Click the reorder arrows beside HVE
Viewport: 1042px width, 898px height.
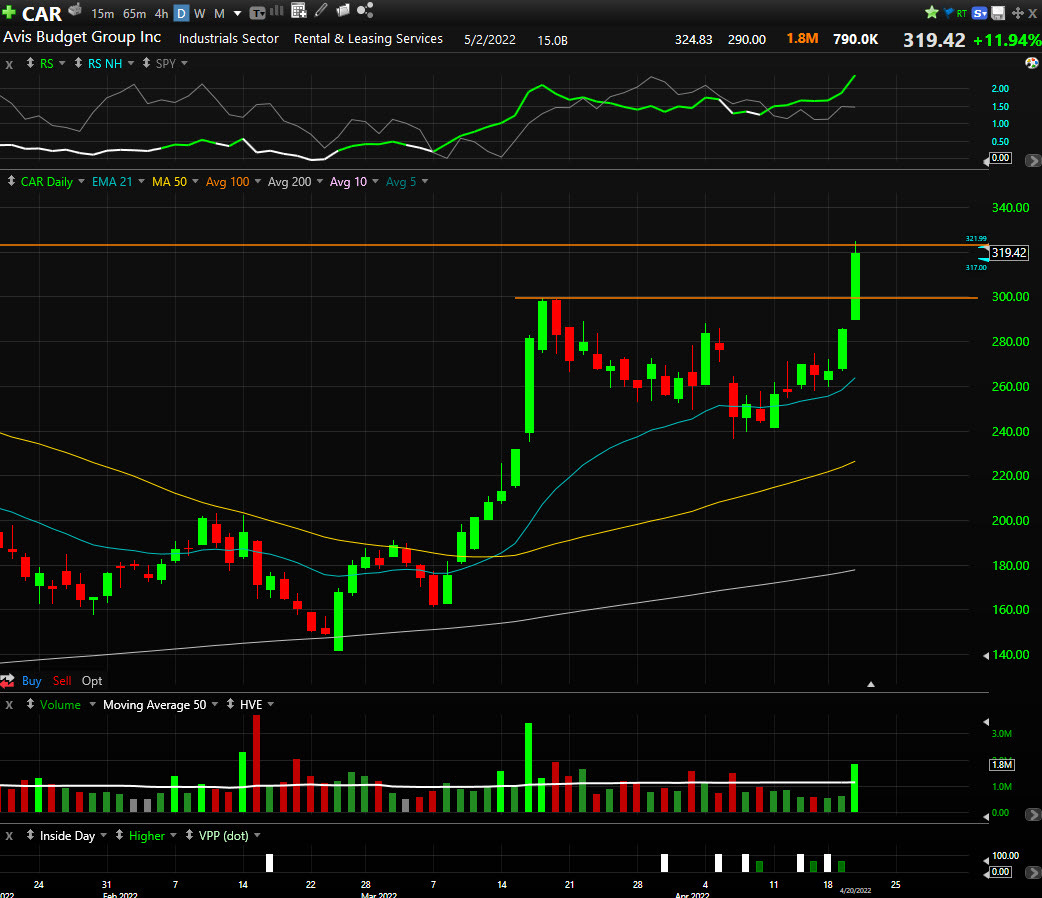tap(230, 704)
